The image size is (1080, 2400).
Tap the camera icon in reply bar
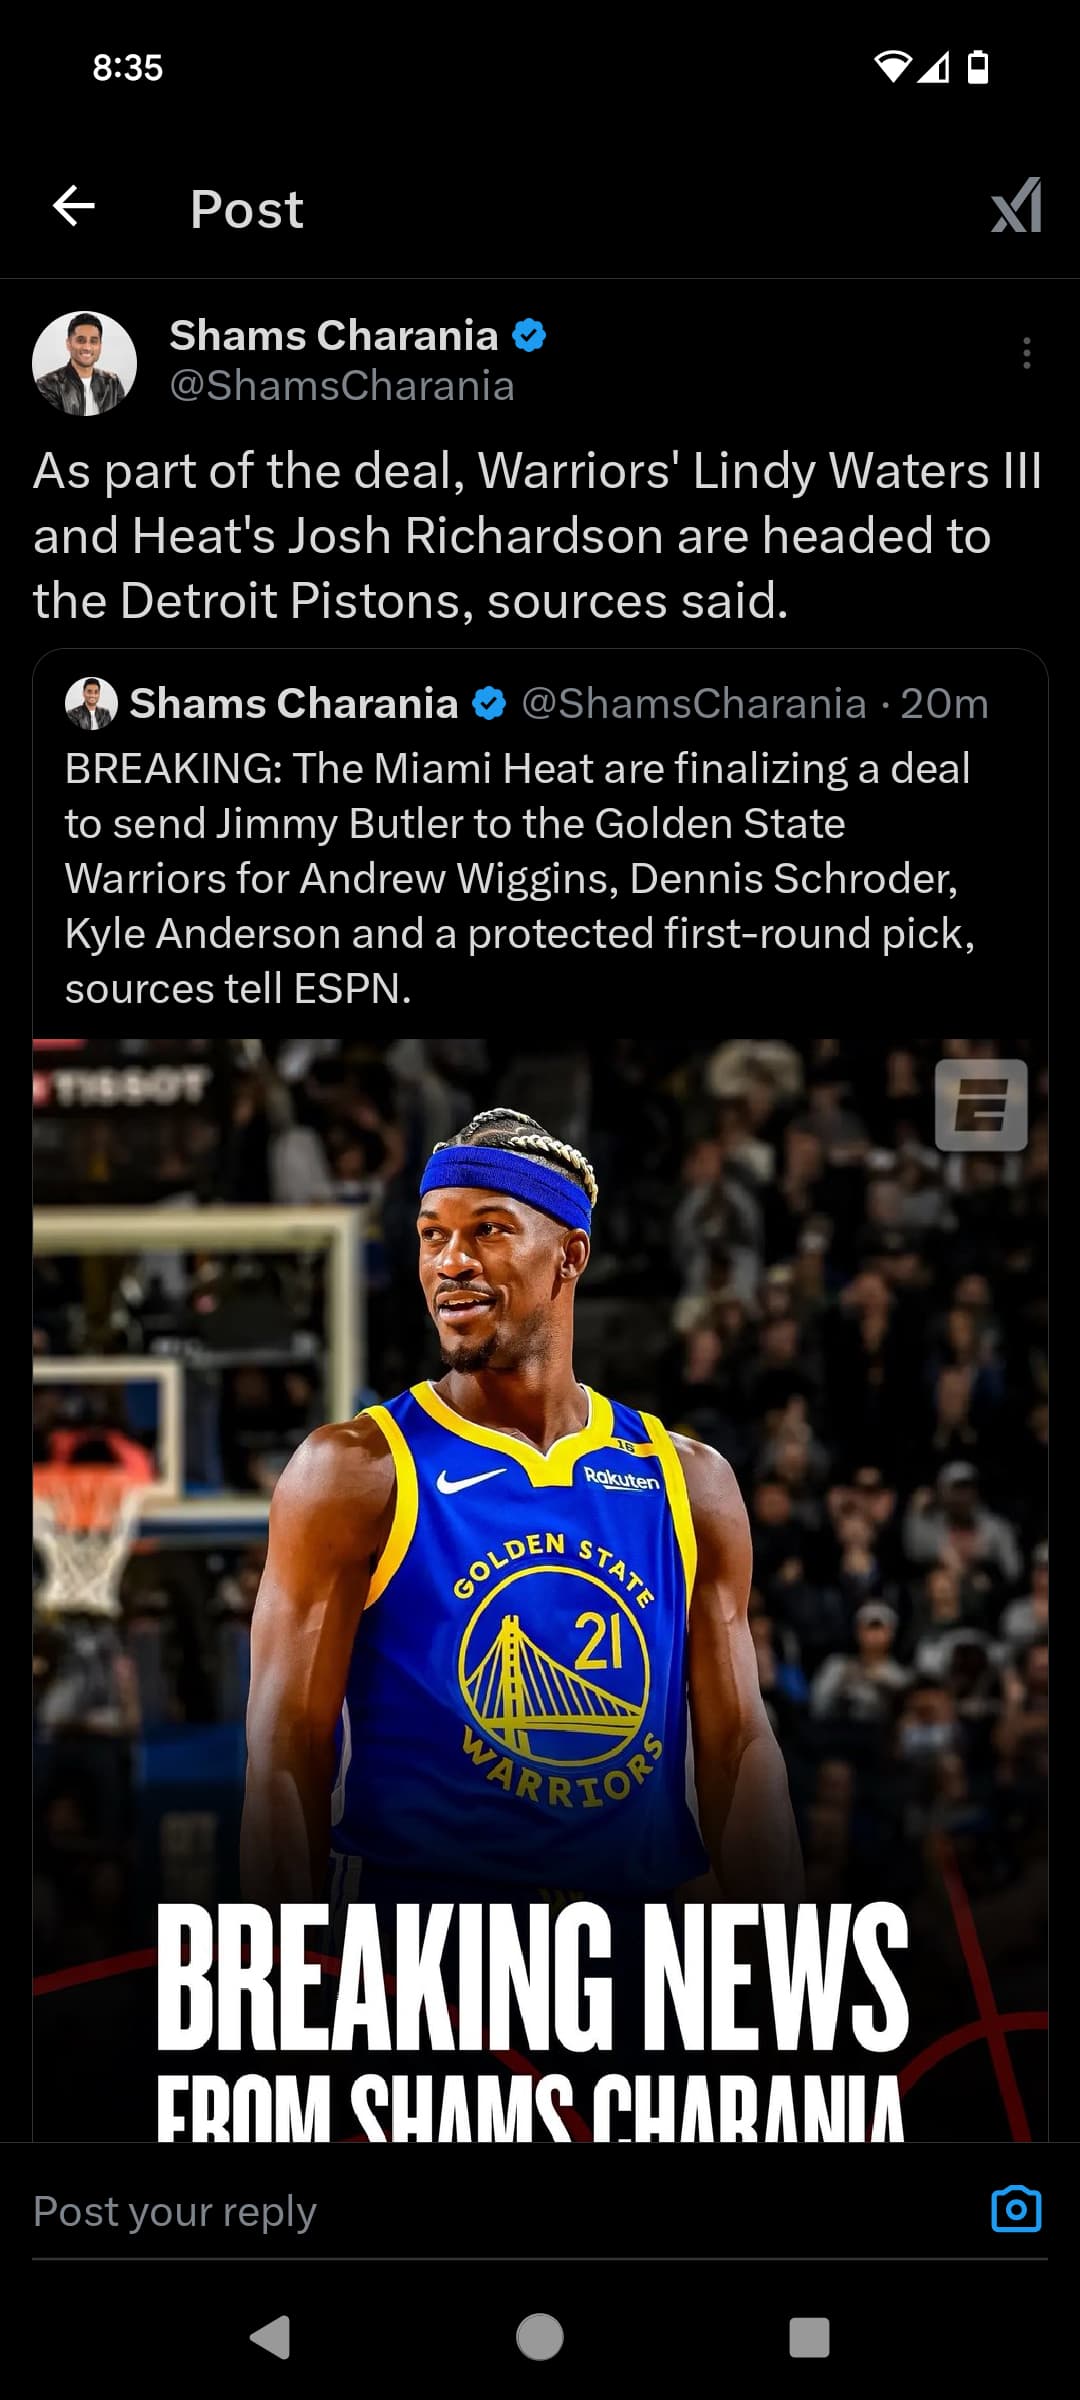tap(1016, 2209)
